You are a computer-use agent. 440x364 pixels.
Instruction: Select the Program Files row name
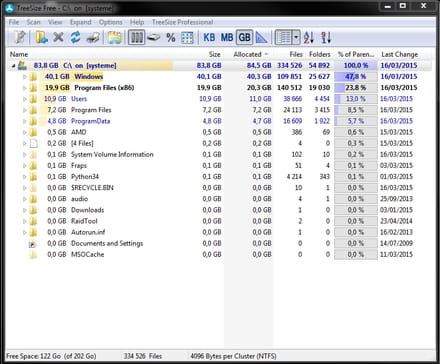pyautogui.click(x=91, y=110)
